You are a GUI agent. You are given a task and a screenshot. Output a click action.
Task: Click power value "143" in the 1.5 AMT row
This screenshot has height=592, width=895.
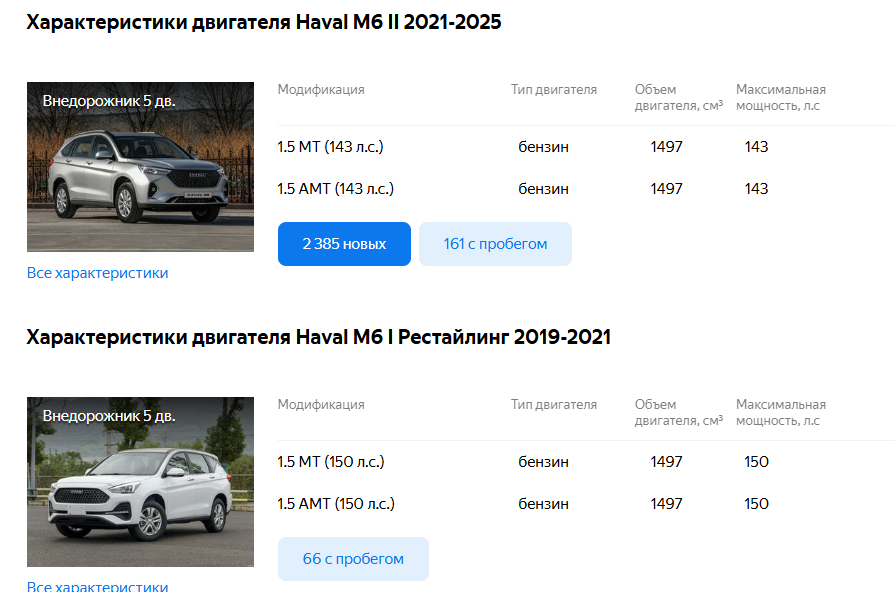click(x=756, y=189)
